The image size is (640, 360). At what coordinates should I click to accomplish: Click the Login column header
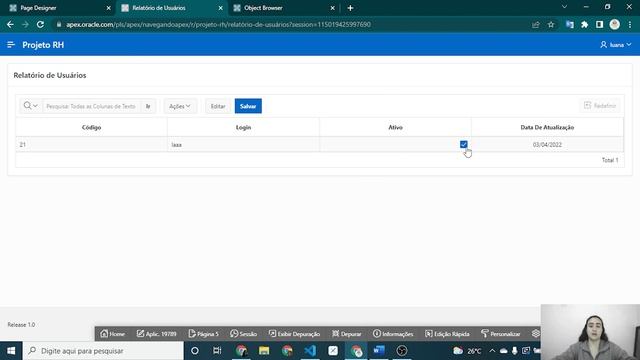tap(243, 127)
